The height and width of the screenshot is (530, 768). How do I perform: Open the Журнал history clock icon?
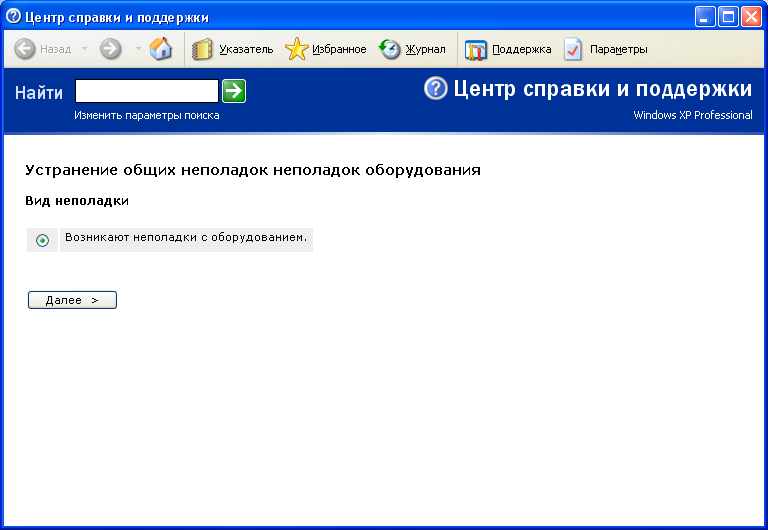click(x=390, y=49)
